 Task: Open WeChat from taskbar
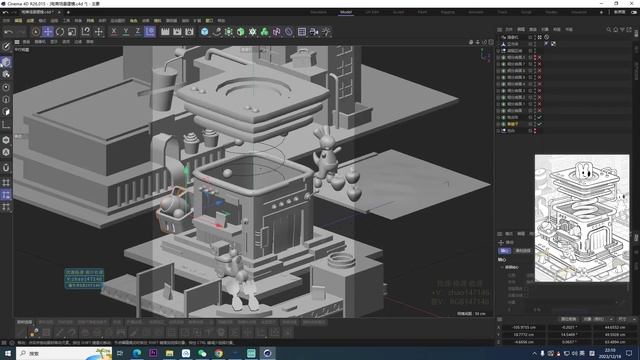tap(202, 353)
